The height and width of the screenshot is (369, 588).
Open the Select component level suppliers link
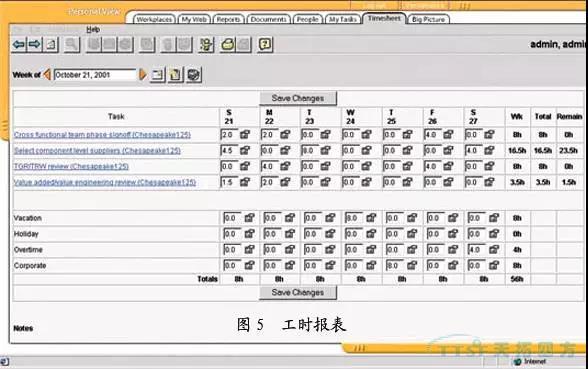pyautogui.click(x=97, y=150)
